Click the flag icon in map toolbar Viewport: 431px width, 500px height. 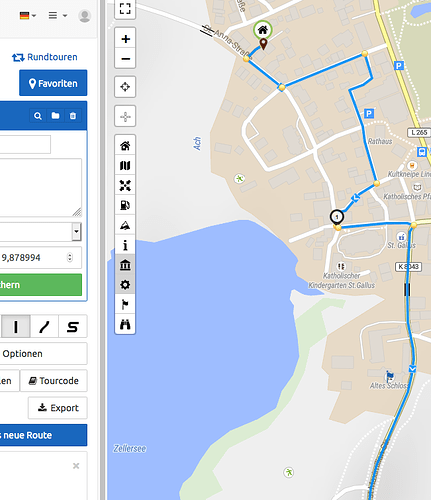[125, 304]
